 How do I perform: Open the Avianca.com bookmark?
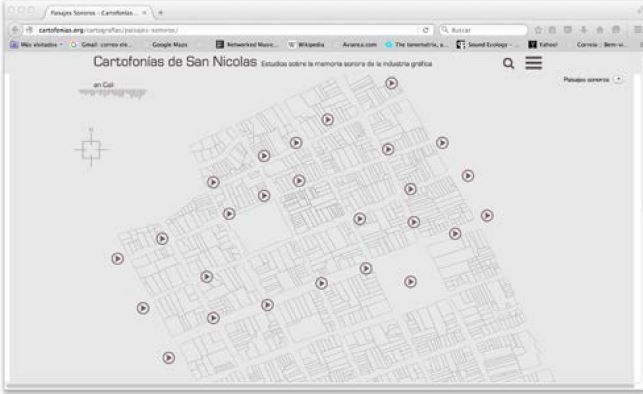(x=359, y=45)
